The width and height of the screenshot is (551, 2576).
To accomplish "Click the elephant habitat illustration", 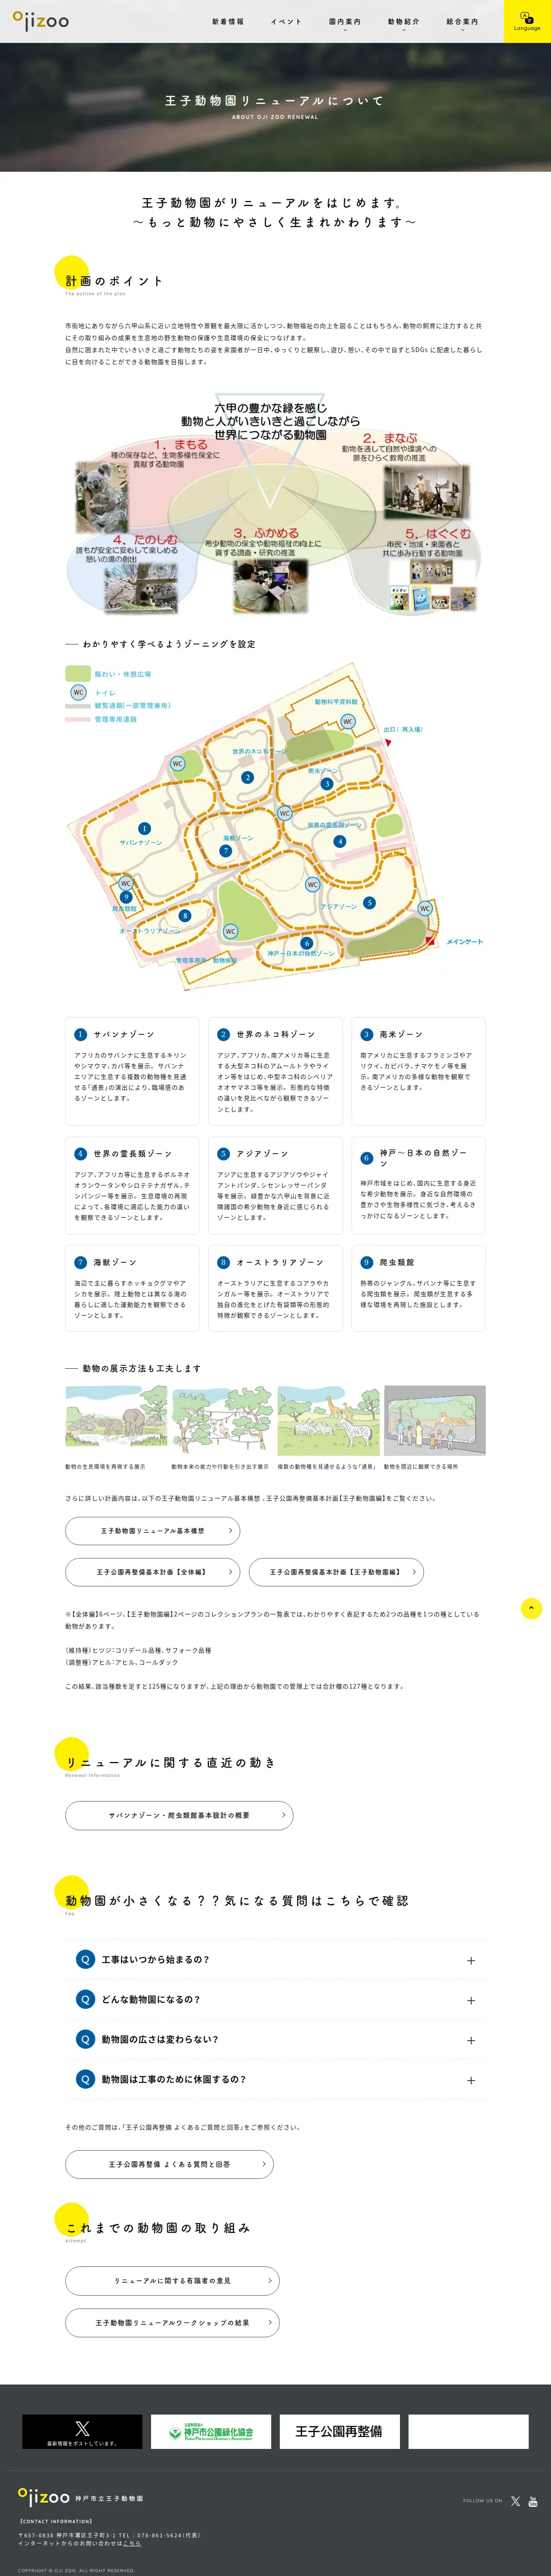I will point(116,1420).
